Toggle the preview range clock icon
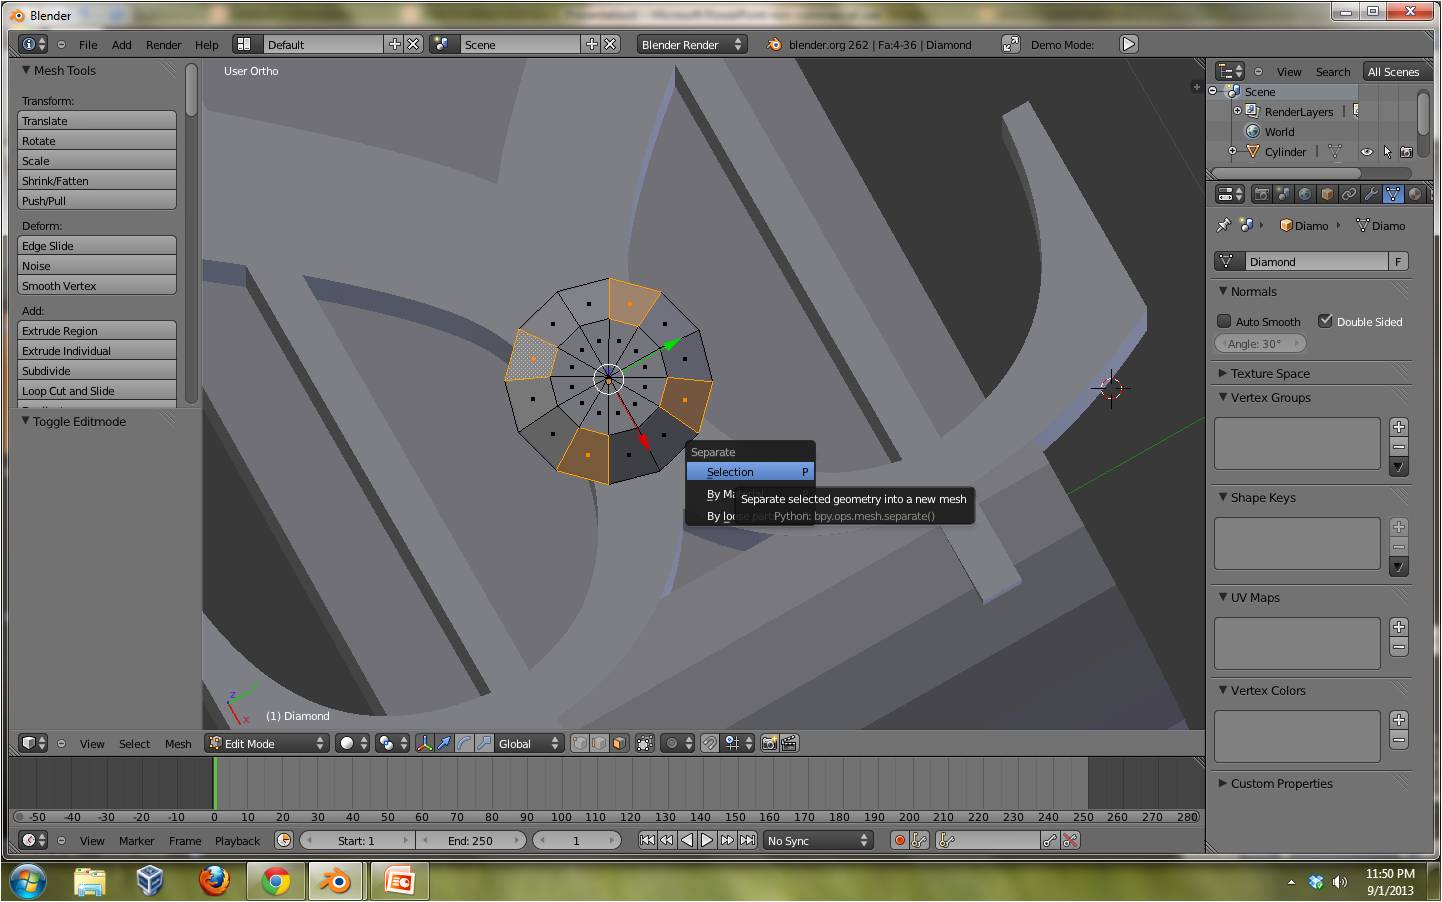The image size is (1442, 902). [284, 840]
